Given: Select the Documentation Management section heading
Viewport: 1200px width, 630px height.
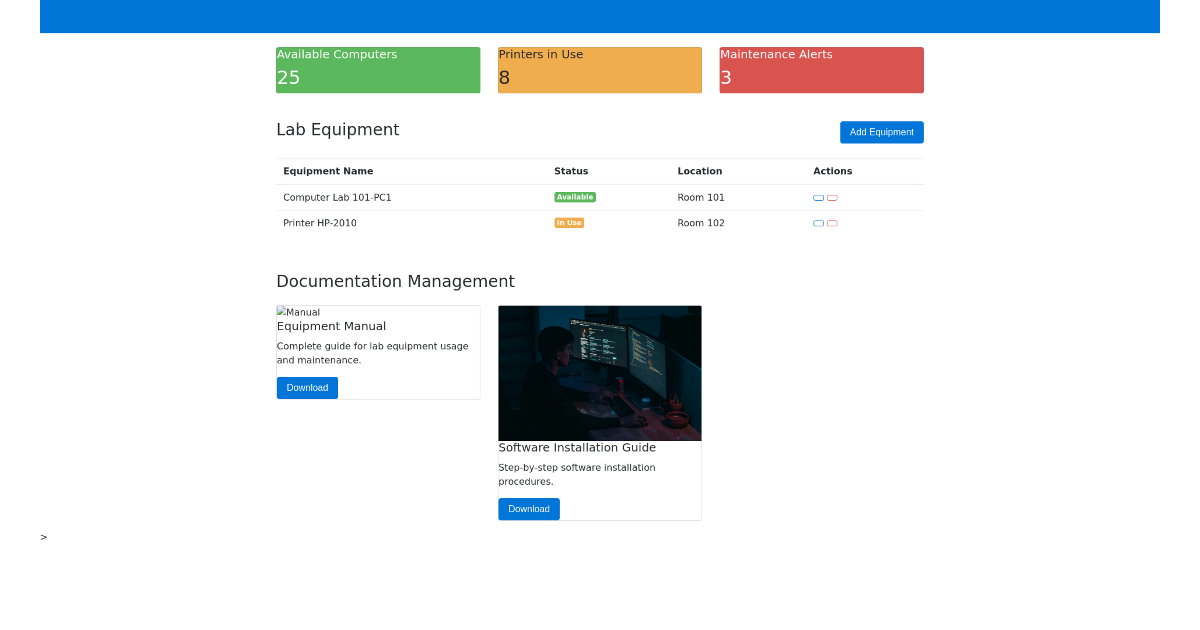Looking at the screenshot, I should (x=395, y=281).
